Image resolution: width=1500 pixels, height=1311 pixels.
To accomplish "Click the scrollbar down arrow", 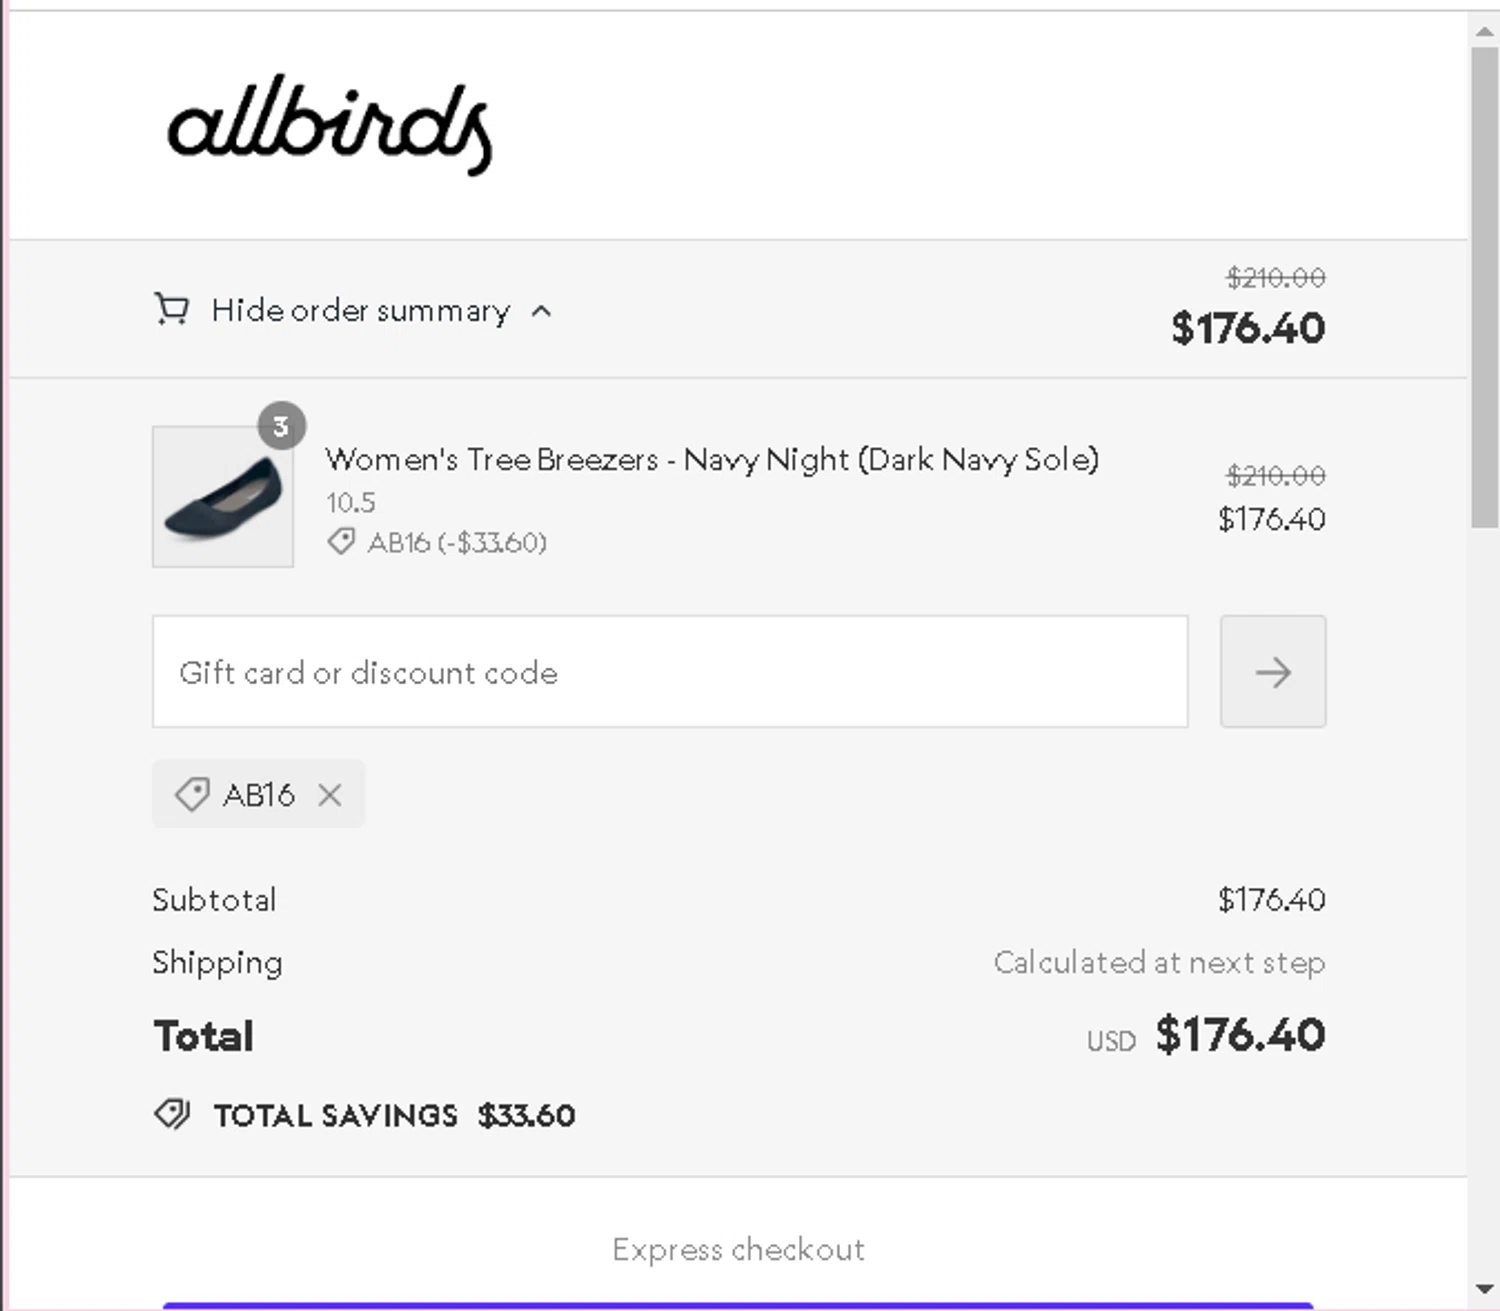I will 1485,1289.
